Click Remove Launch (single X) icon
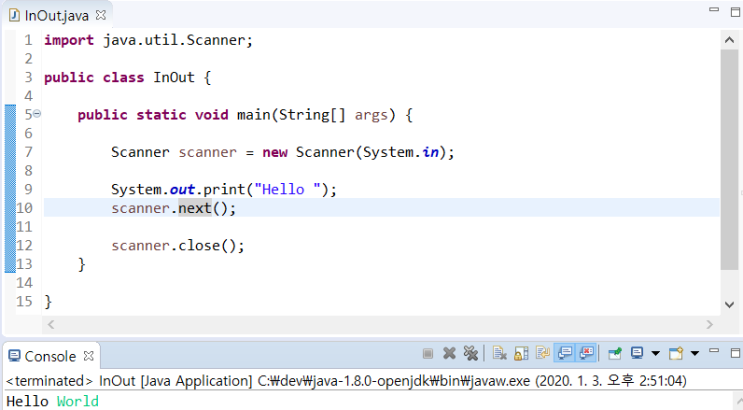This screenshot has width=743, height=410. click(x=449, y=354)
